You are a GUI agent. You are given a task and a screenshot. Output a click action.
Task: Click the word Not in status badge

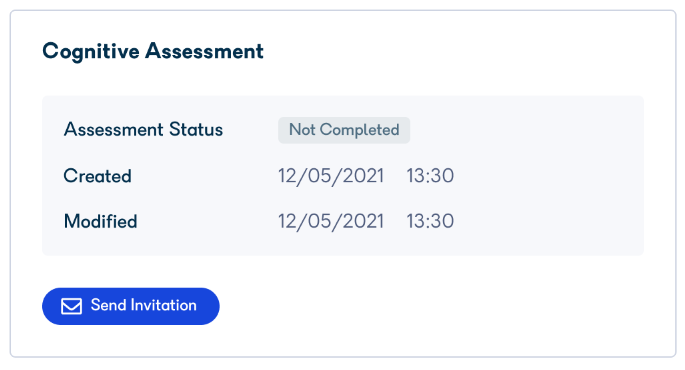coord(302,130)
